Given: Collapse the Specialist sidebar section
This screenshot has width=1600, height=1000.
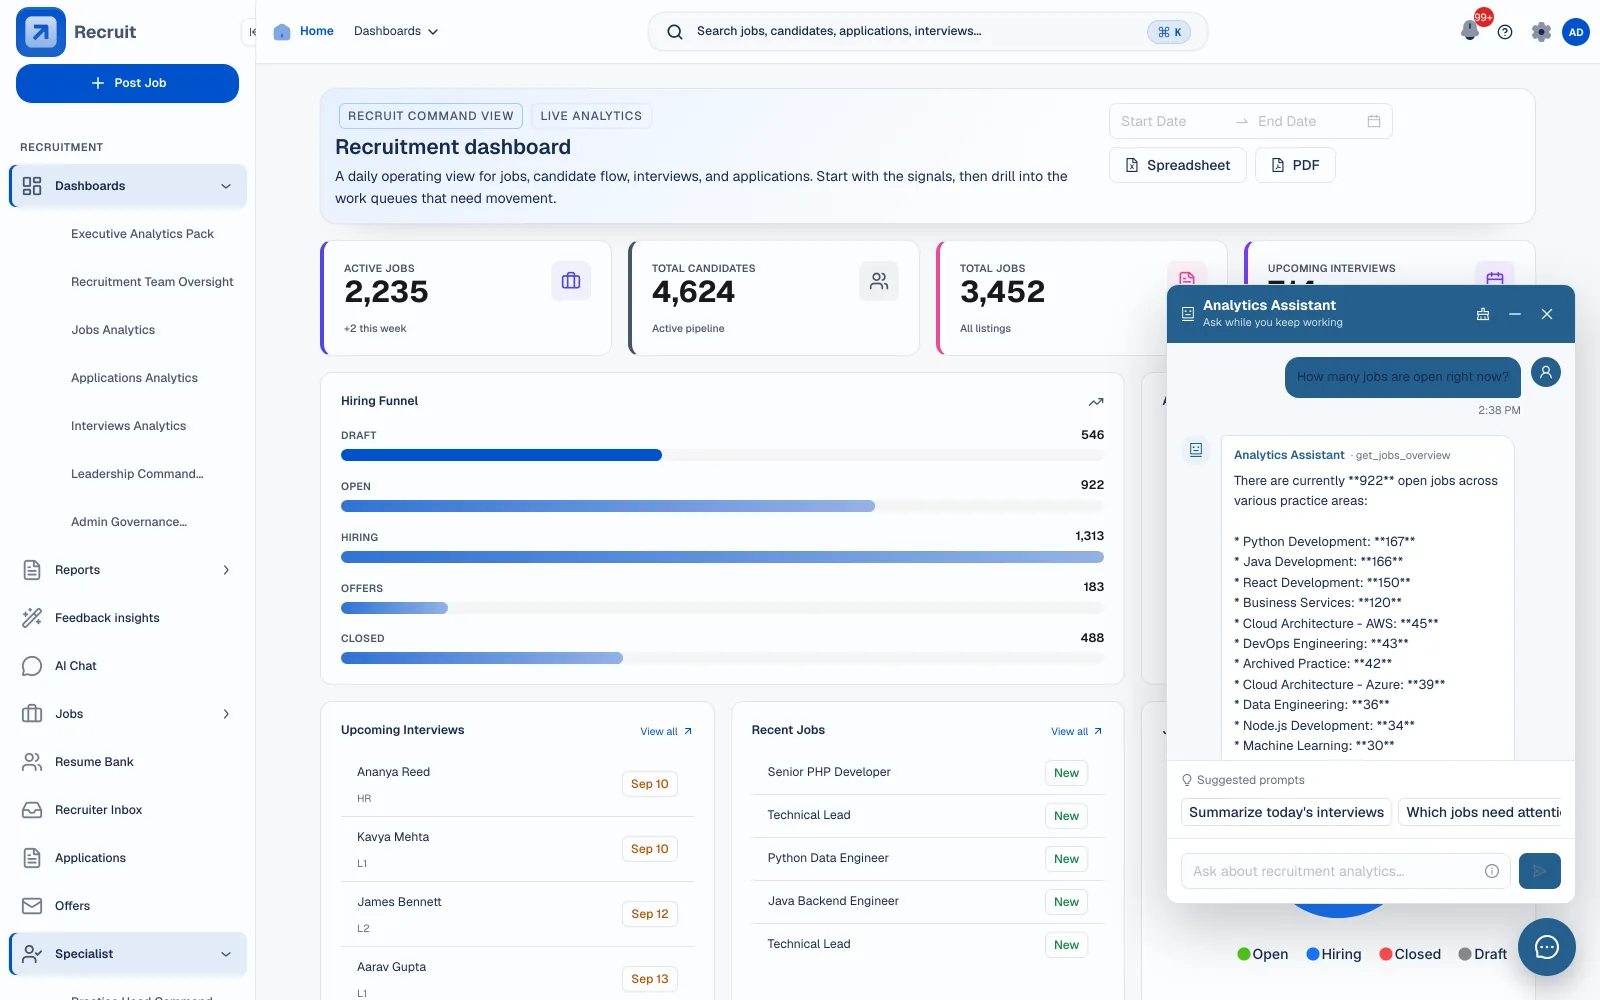Looking at the screenshot, I should click(226, 954).
